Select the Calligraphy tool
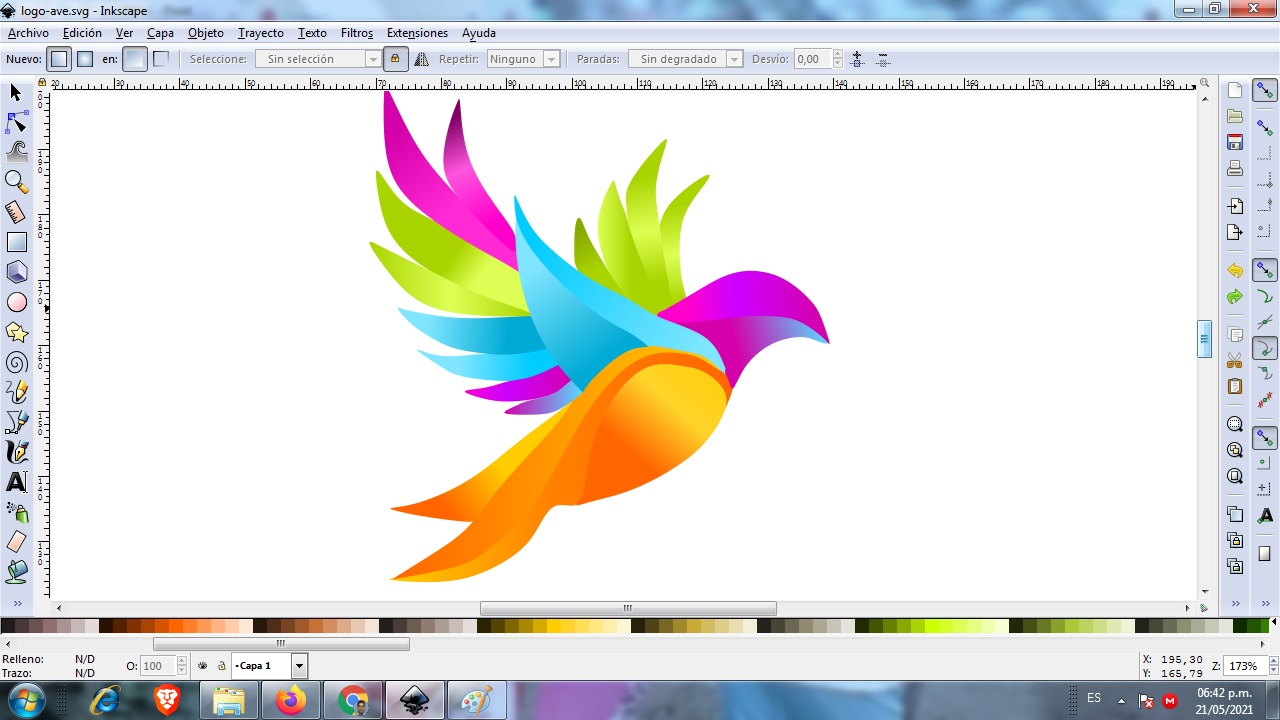The image size is (1280, 720). click(x=17, y=452)
